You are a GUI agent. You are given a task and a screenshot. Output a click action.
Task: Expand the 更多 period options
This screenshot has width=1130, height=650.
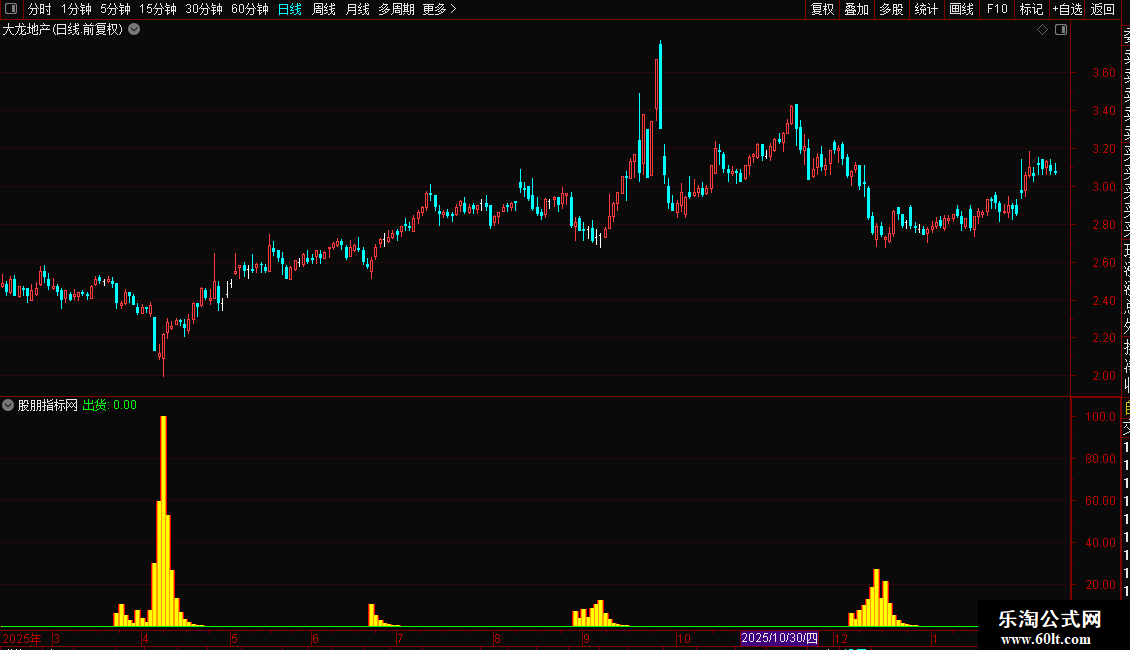click(440, 9)
